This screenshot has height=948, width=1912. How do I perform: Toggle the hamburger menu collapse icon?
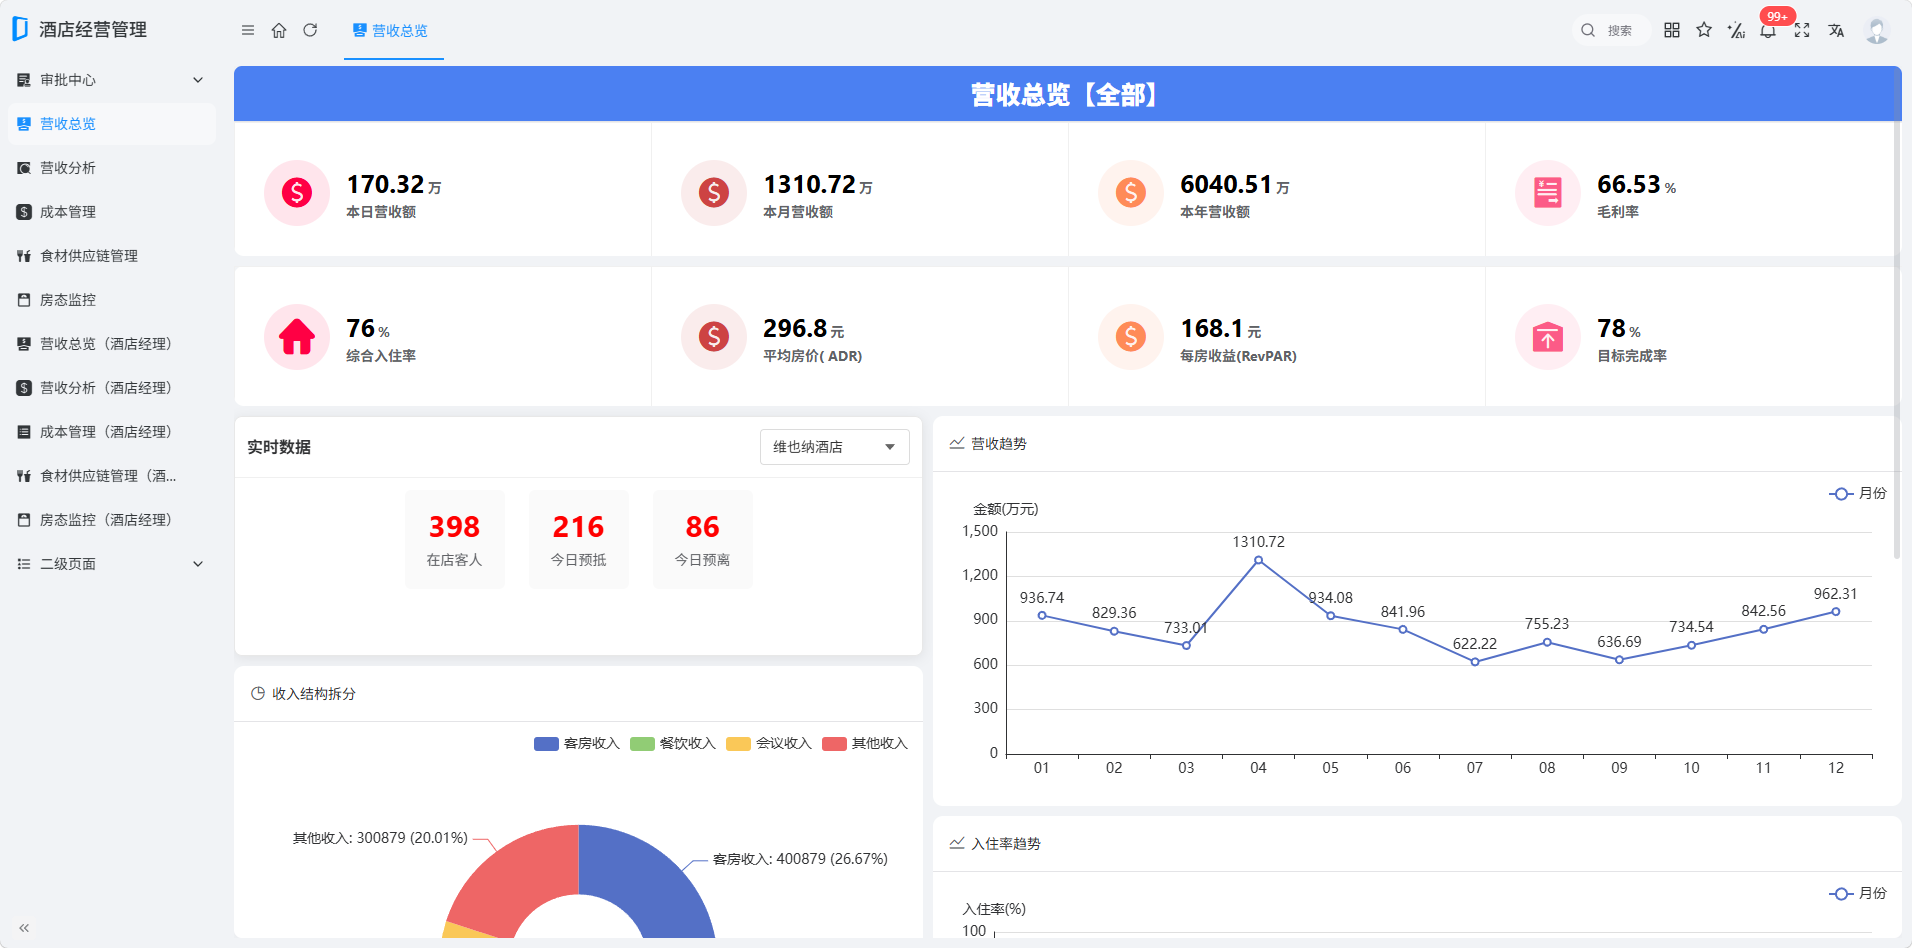[x=248, y=30]
